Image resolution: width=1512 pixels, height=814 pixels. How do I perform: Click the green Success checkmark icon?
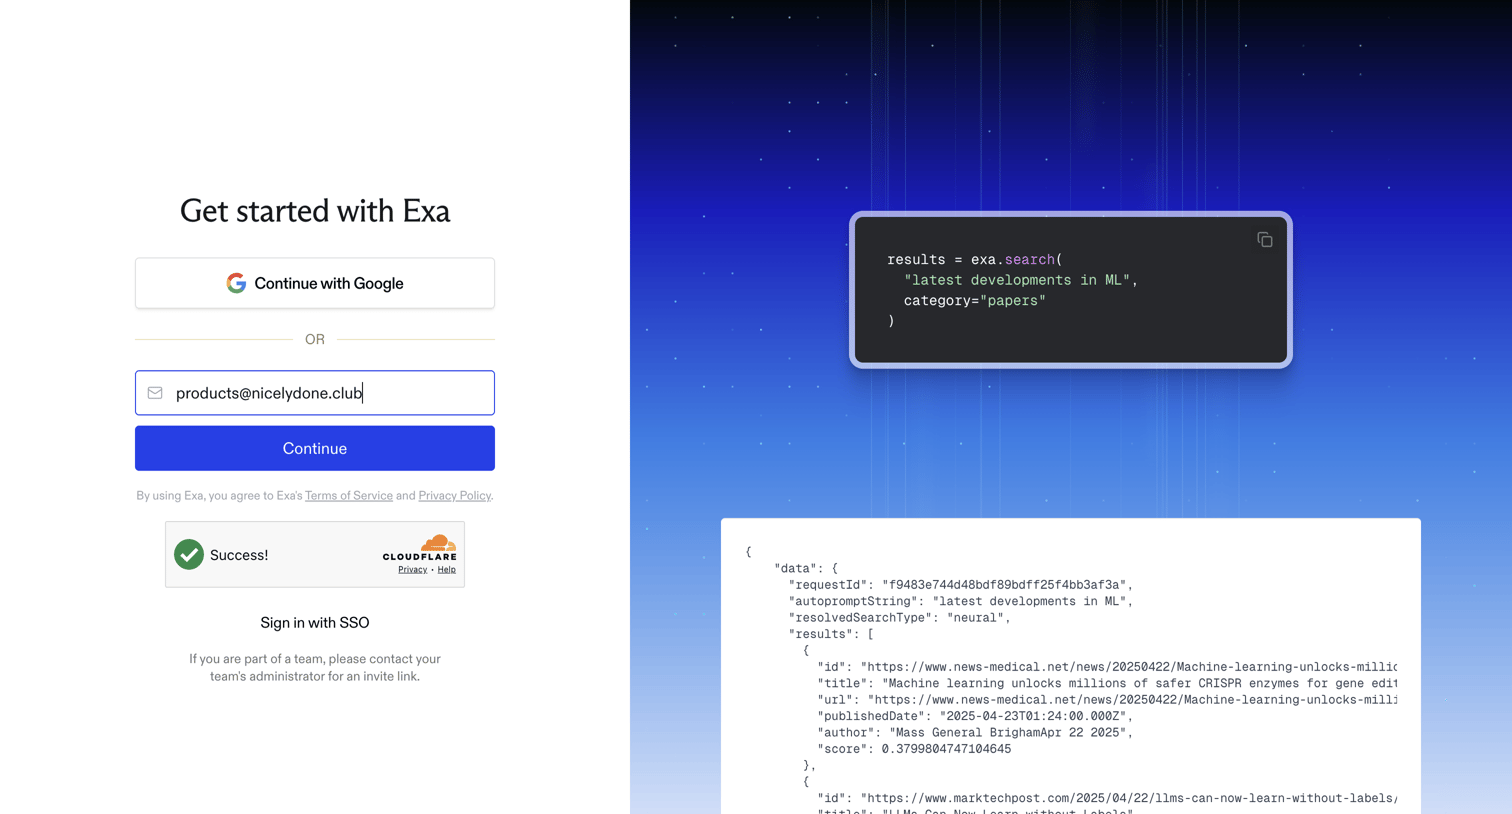[x=189, y=554]
